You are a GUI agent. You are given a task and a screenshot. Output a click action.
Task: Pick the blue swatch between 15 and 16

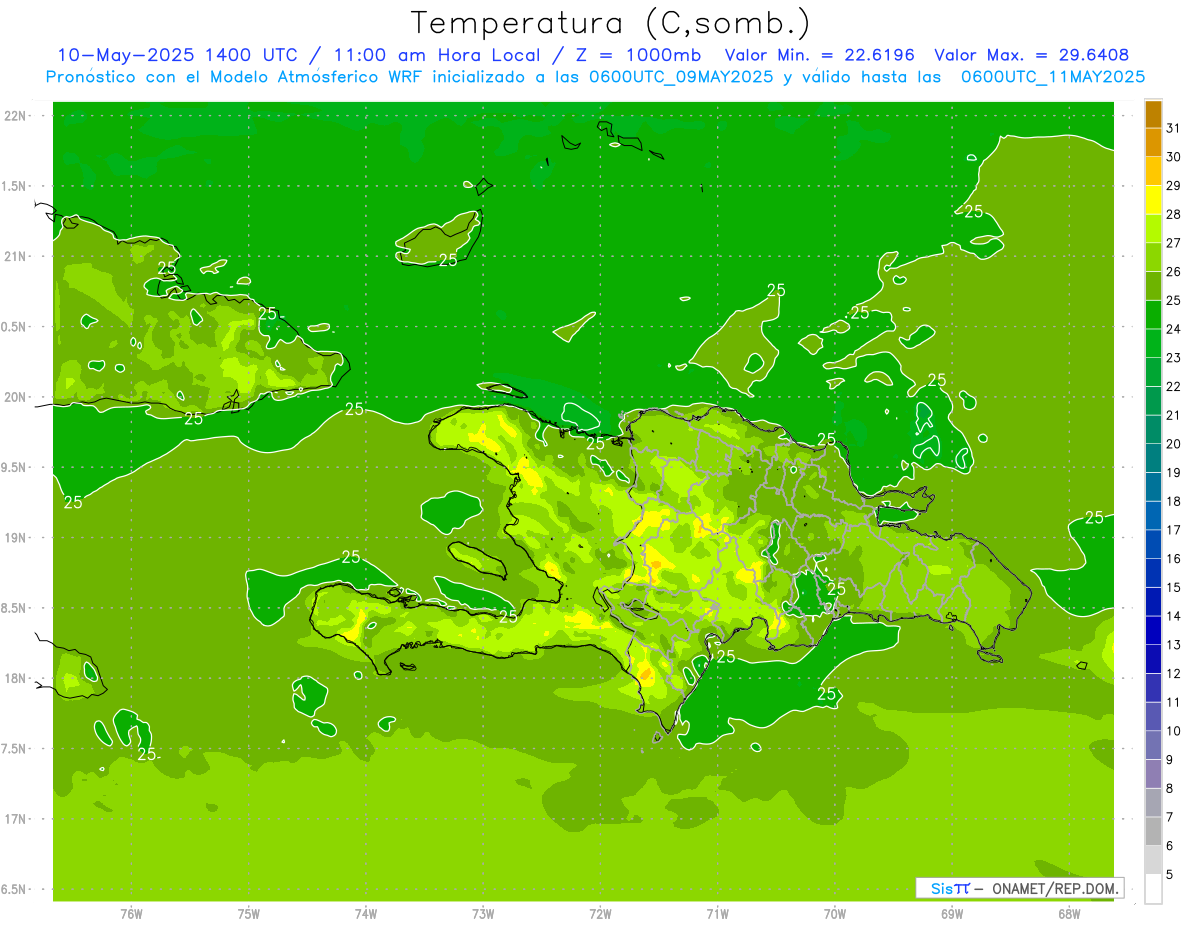(1153, 573)
